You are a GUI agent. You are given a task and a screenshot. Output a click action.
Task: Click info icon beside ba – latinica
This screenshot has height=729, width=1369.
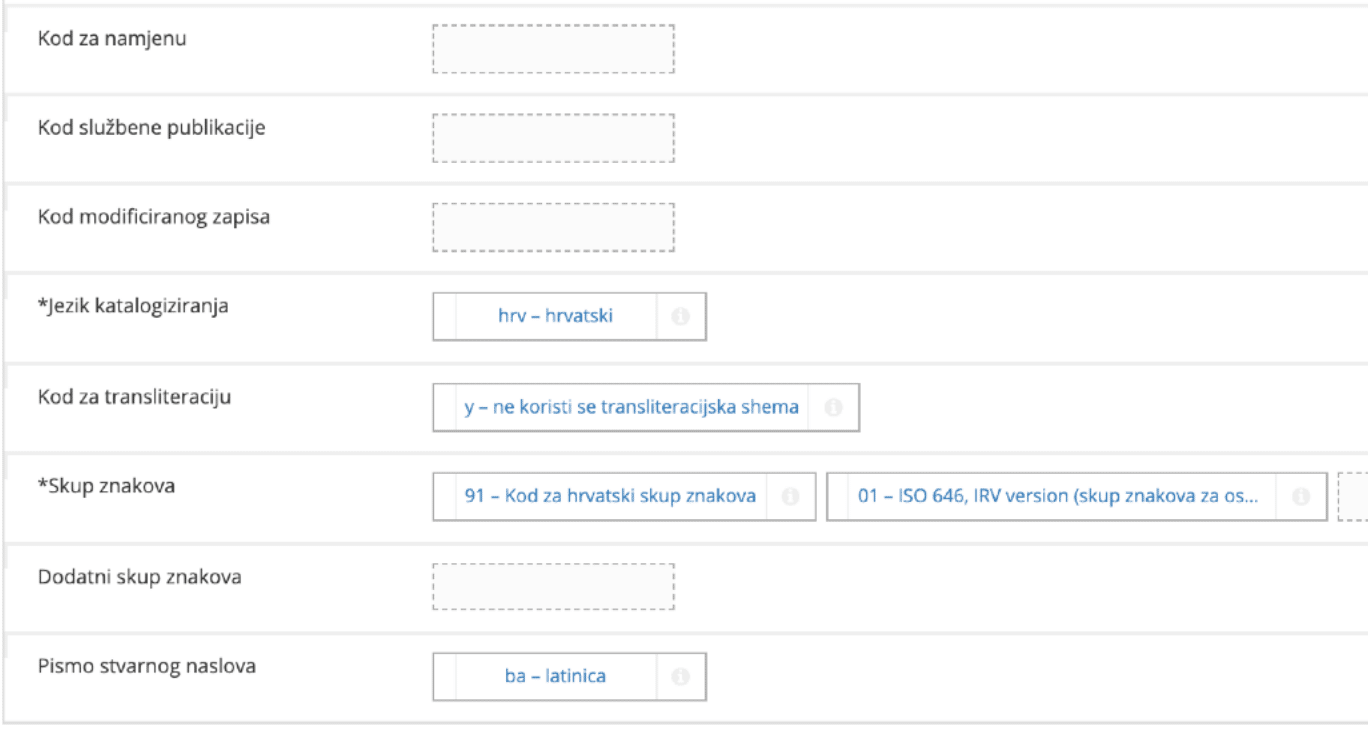[681, 677]
